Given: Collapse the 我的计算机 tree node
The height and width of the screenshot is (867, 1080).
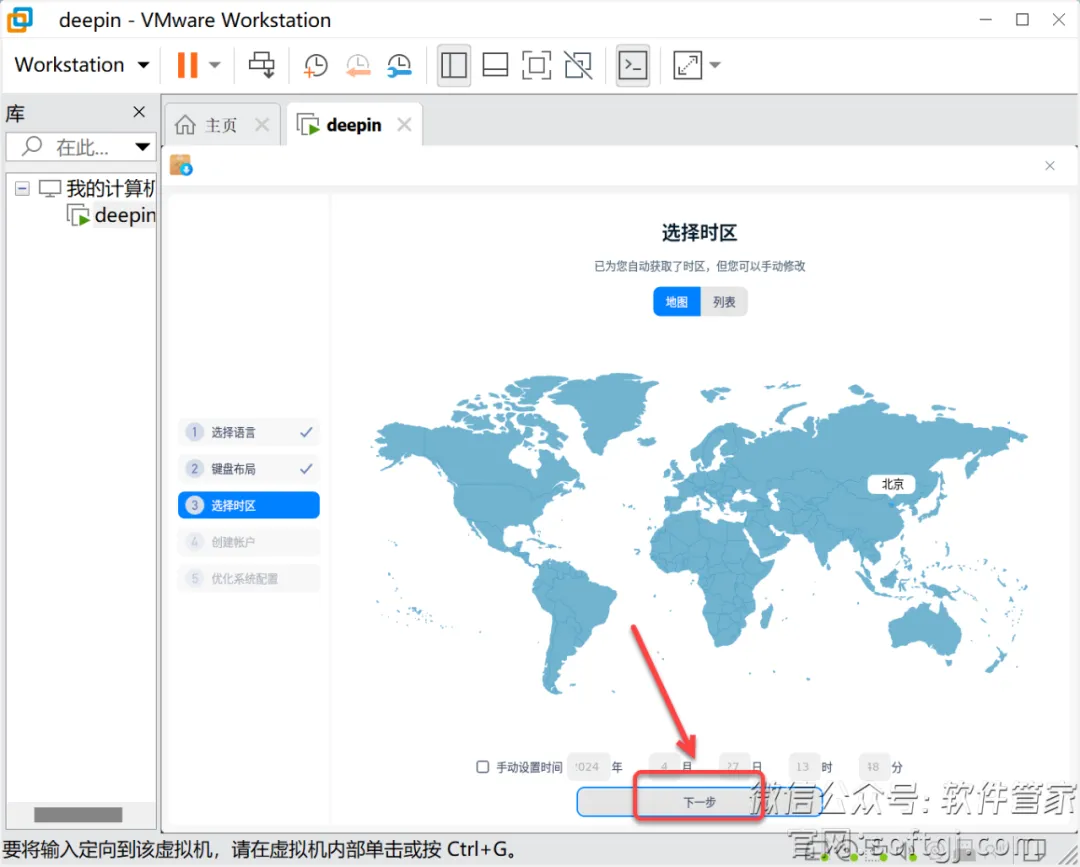Looking at the screenshot, I should (x=22, y=188).
